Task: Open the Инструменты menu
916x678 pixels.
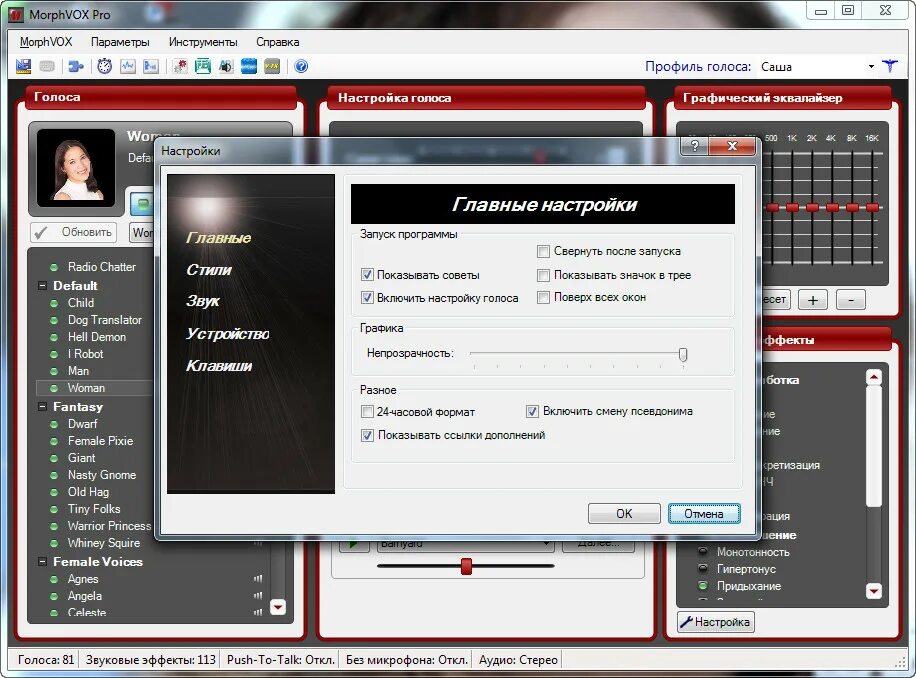Action: [203, 42]
